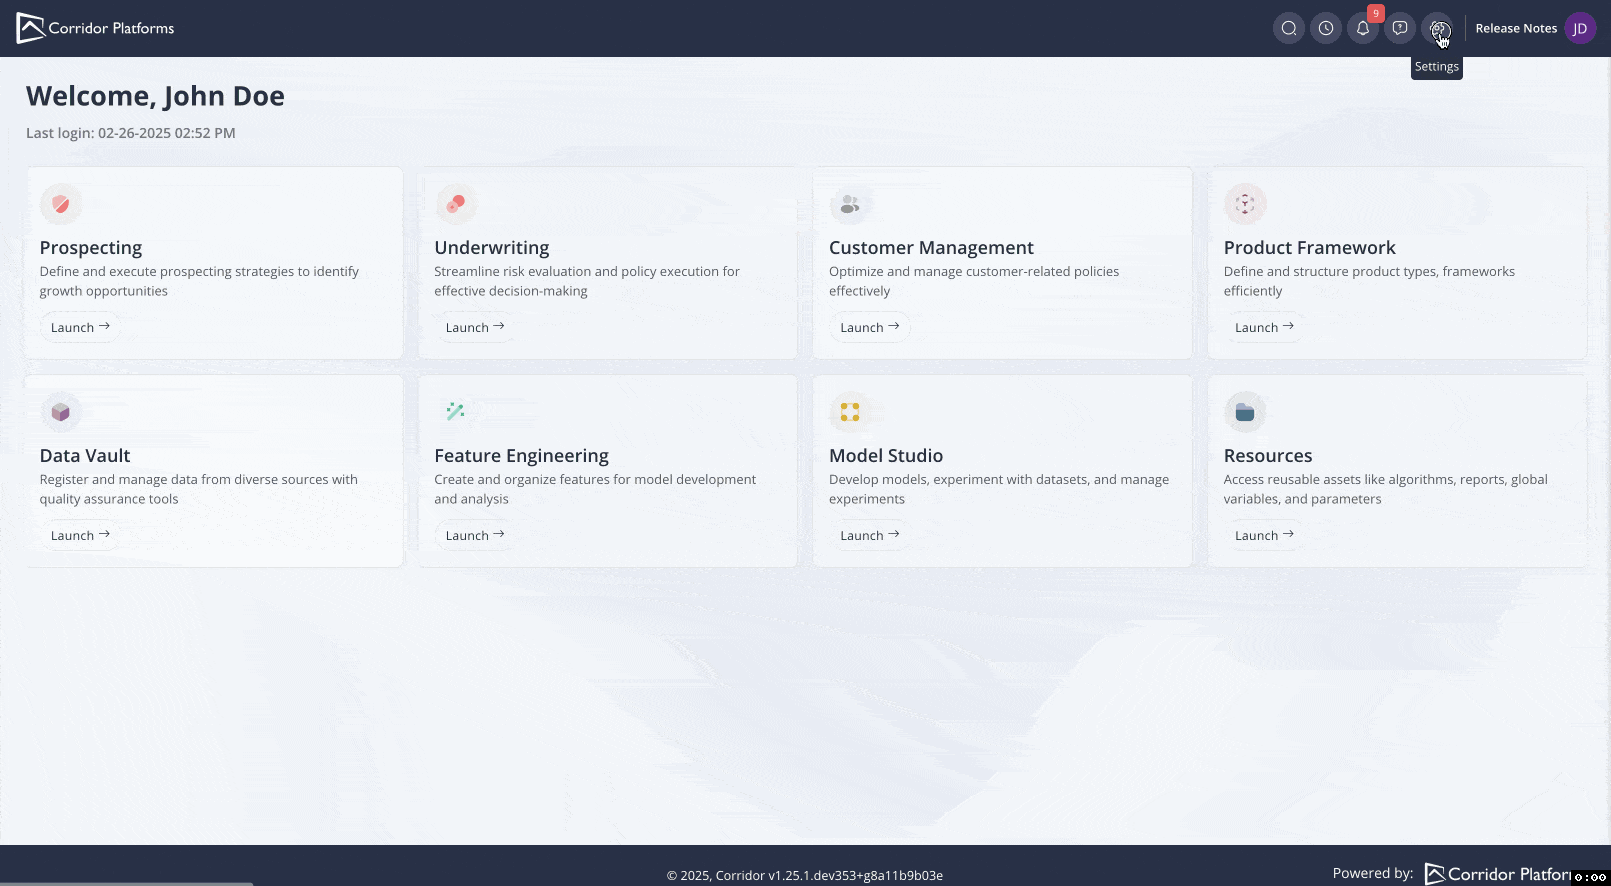Click the Resources folder icon
Image resolution: width=1611 pixels, height=886 pixels.
(x=1245, y=412)
